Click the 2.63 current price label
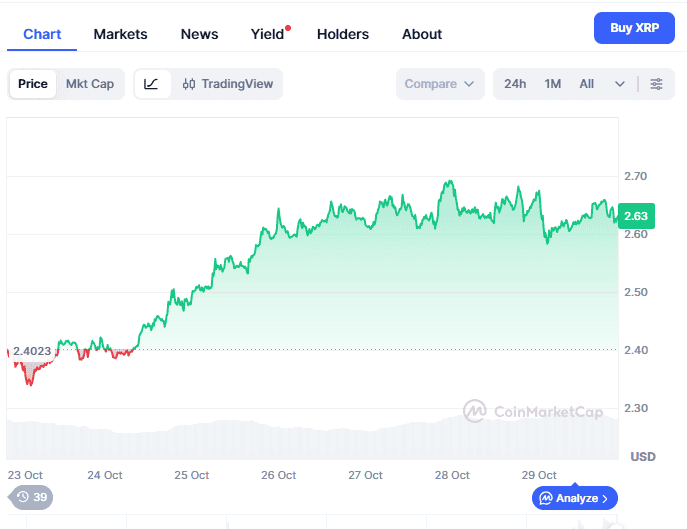Image resolution: width=687 pixels, height=529 pixels. (635, 216)
